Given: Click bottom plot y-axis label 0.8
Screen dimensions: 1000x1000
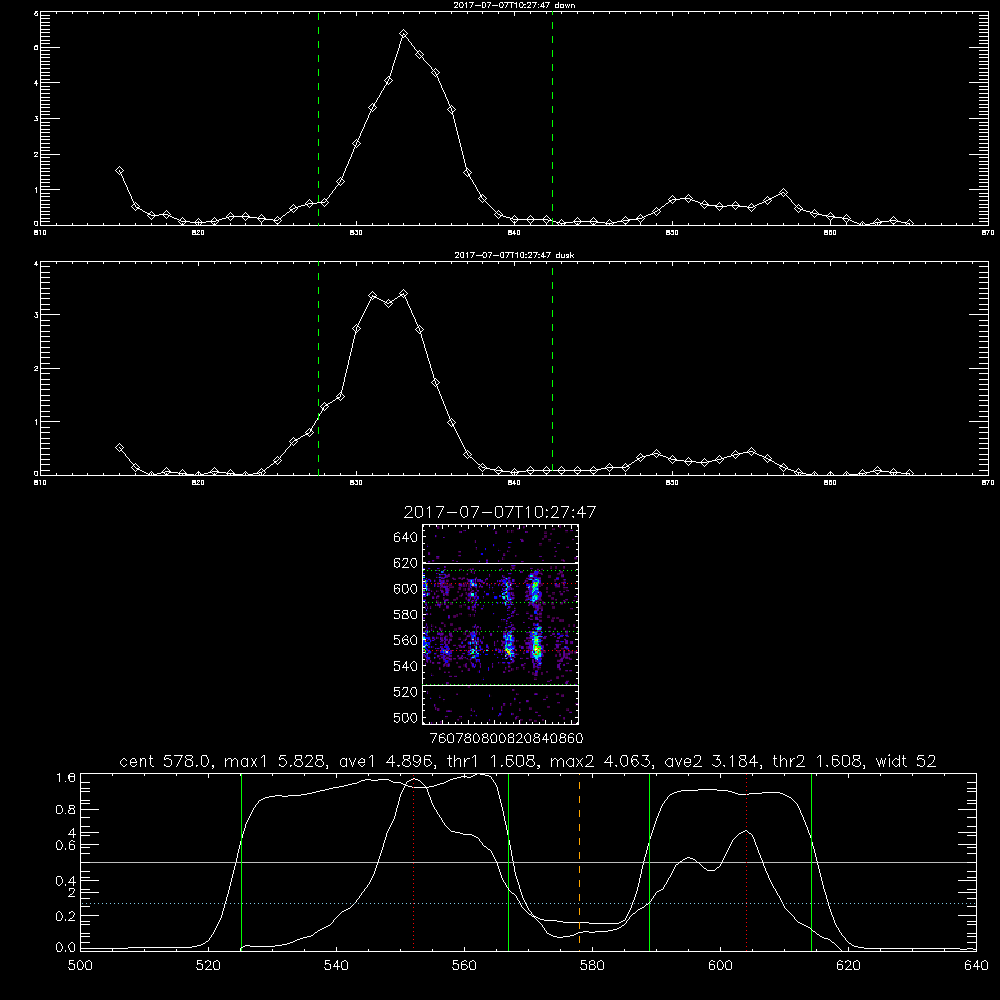Looking at the screenshot, I should tap(66, 810).
